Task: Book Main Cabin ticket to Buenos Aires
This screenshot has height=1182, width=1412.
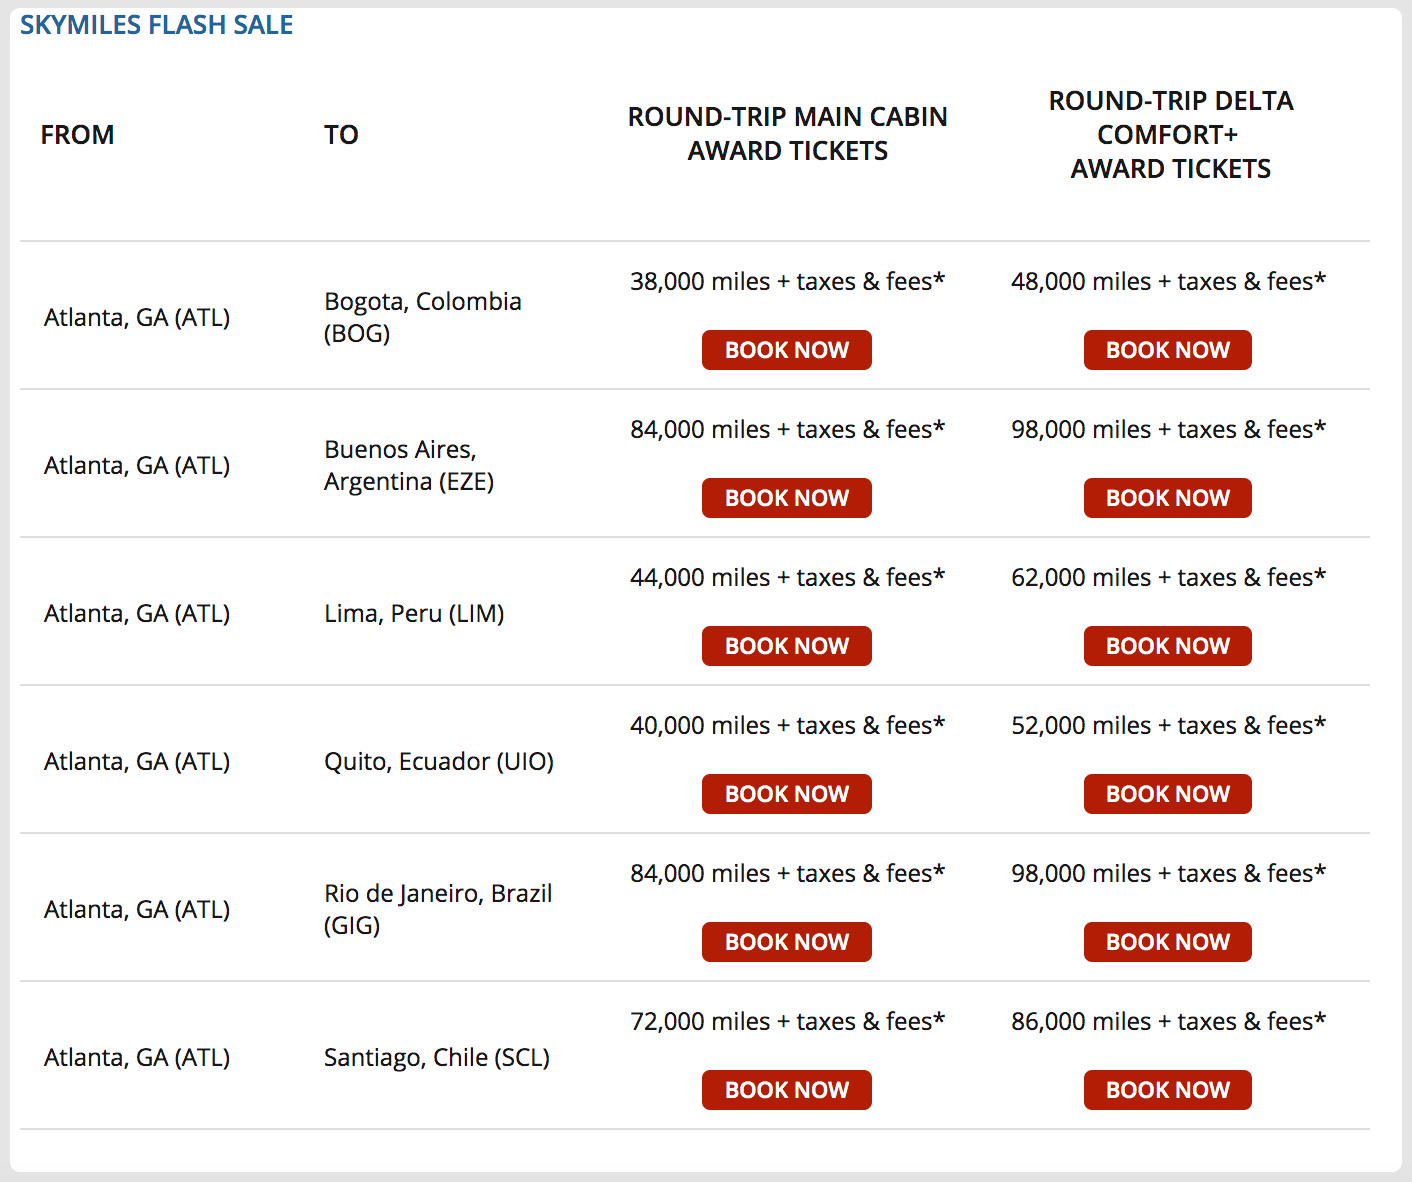Action: (786, 498)
